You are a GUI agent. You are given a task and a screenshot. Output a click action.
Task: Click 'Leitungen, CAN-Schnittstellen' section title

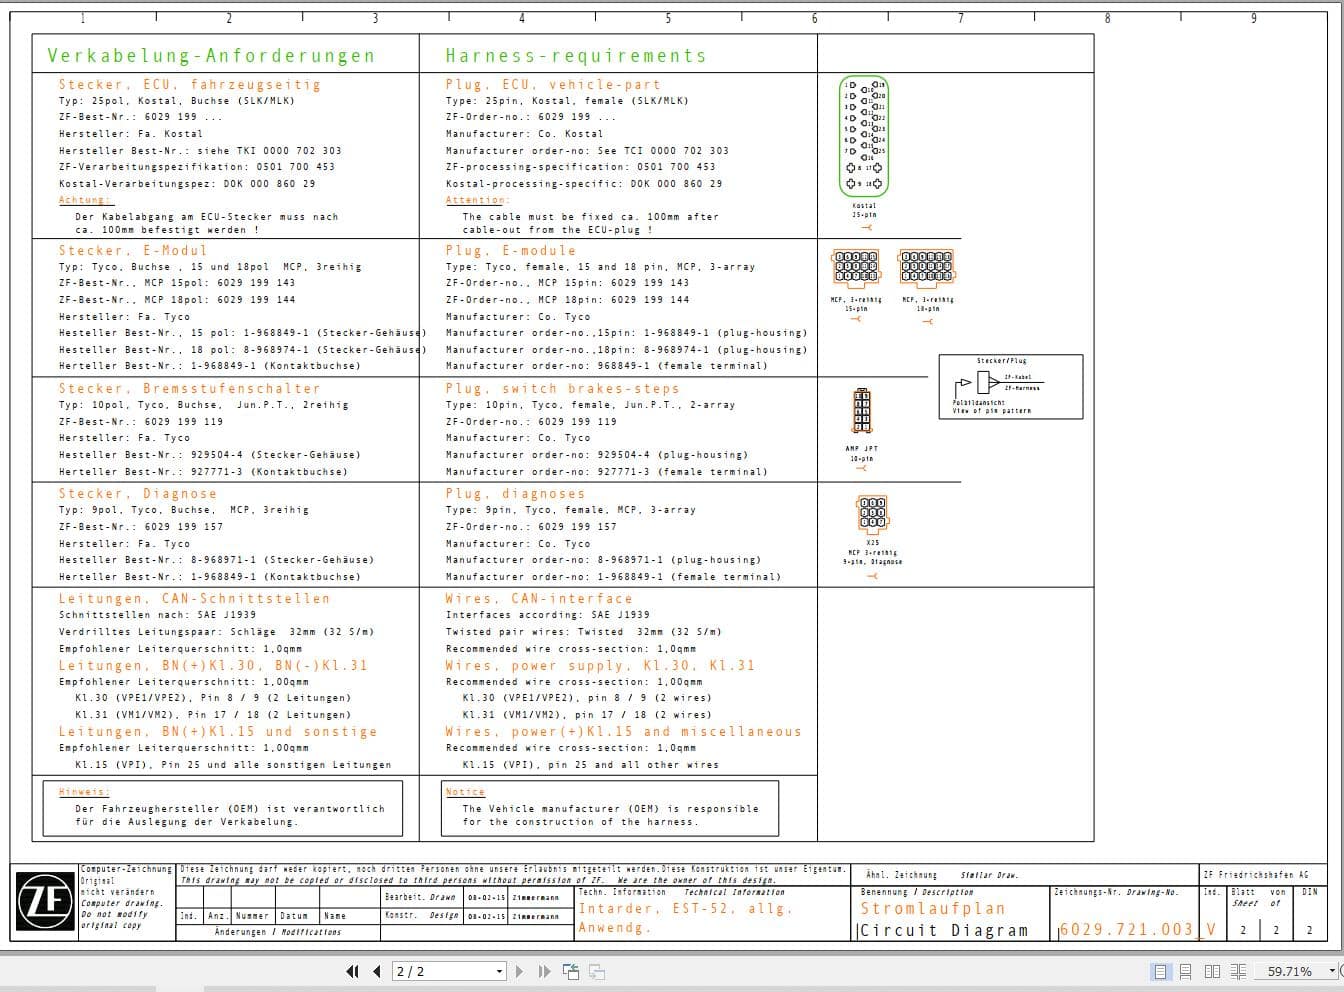pos(194,599)
